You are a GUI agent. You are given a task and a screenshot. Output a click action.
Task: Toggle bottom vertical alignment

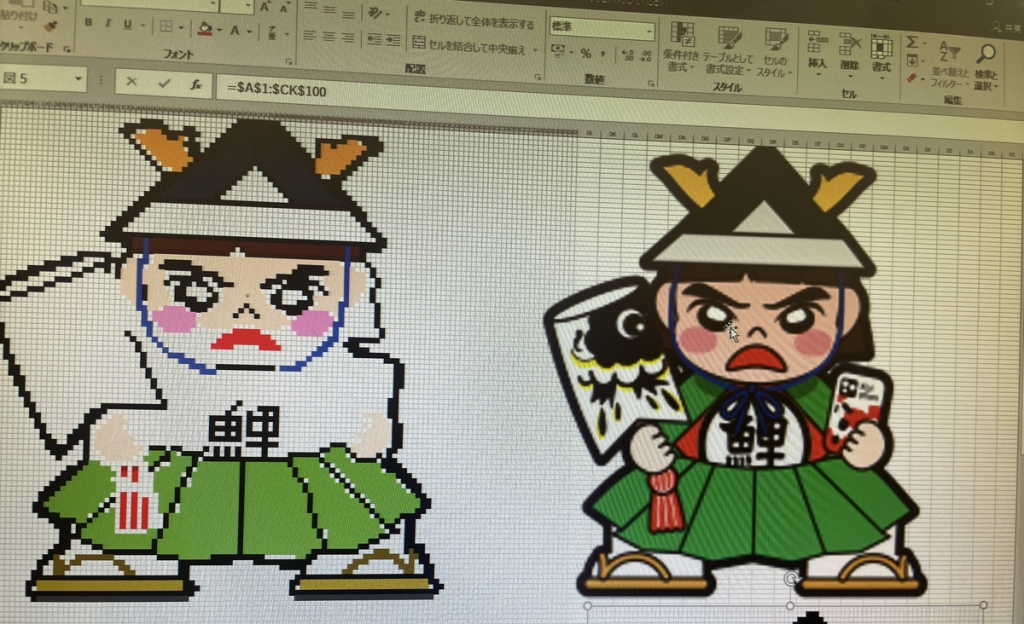349,14
